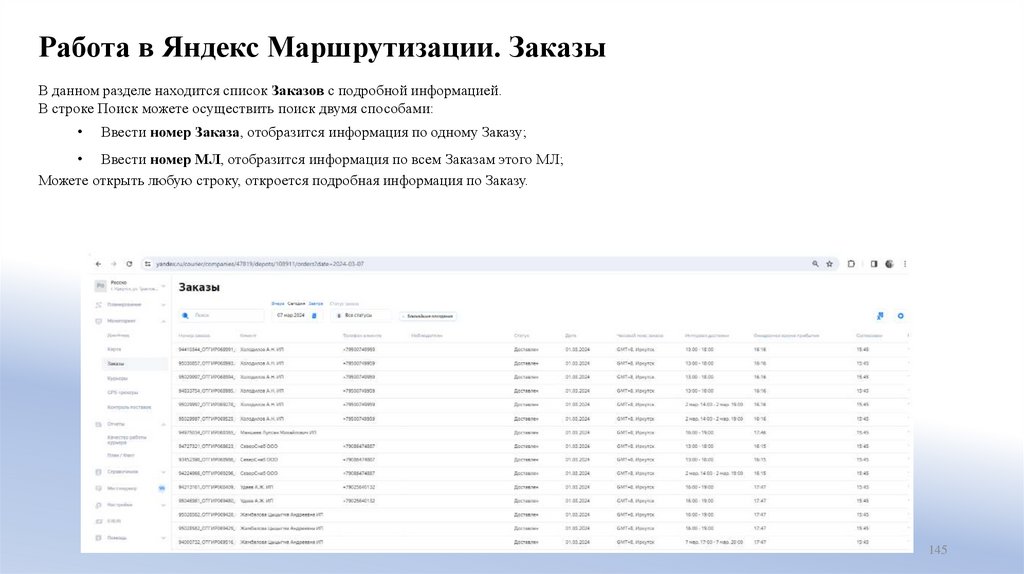Reload the page with refresh icon
The width and height of the screenshot is (1024, 574).
click(x=129, y=264)
